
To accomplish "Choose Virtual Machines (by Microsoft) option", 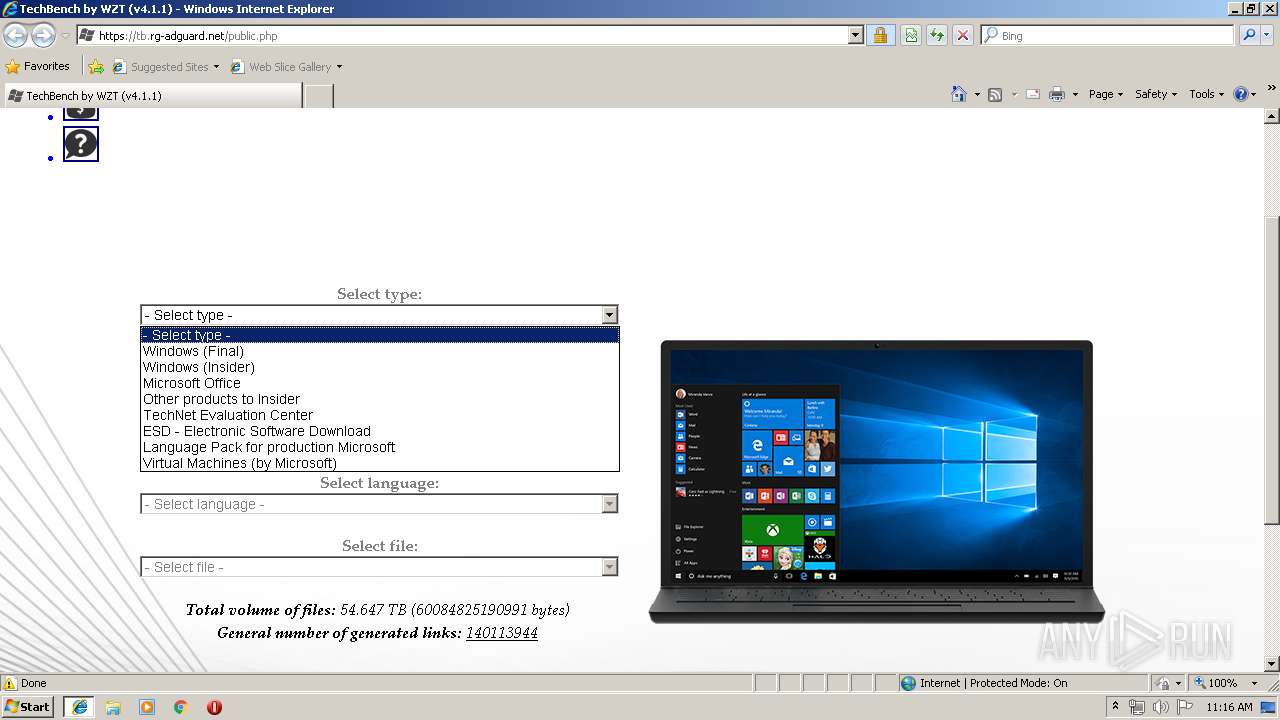I will coord(380,463).
